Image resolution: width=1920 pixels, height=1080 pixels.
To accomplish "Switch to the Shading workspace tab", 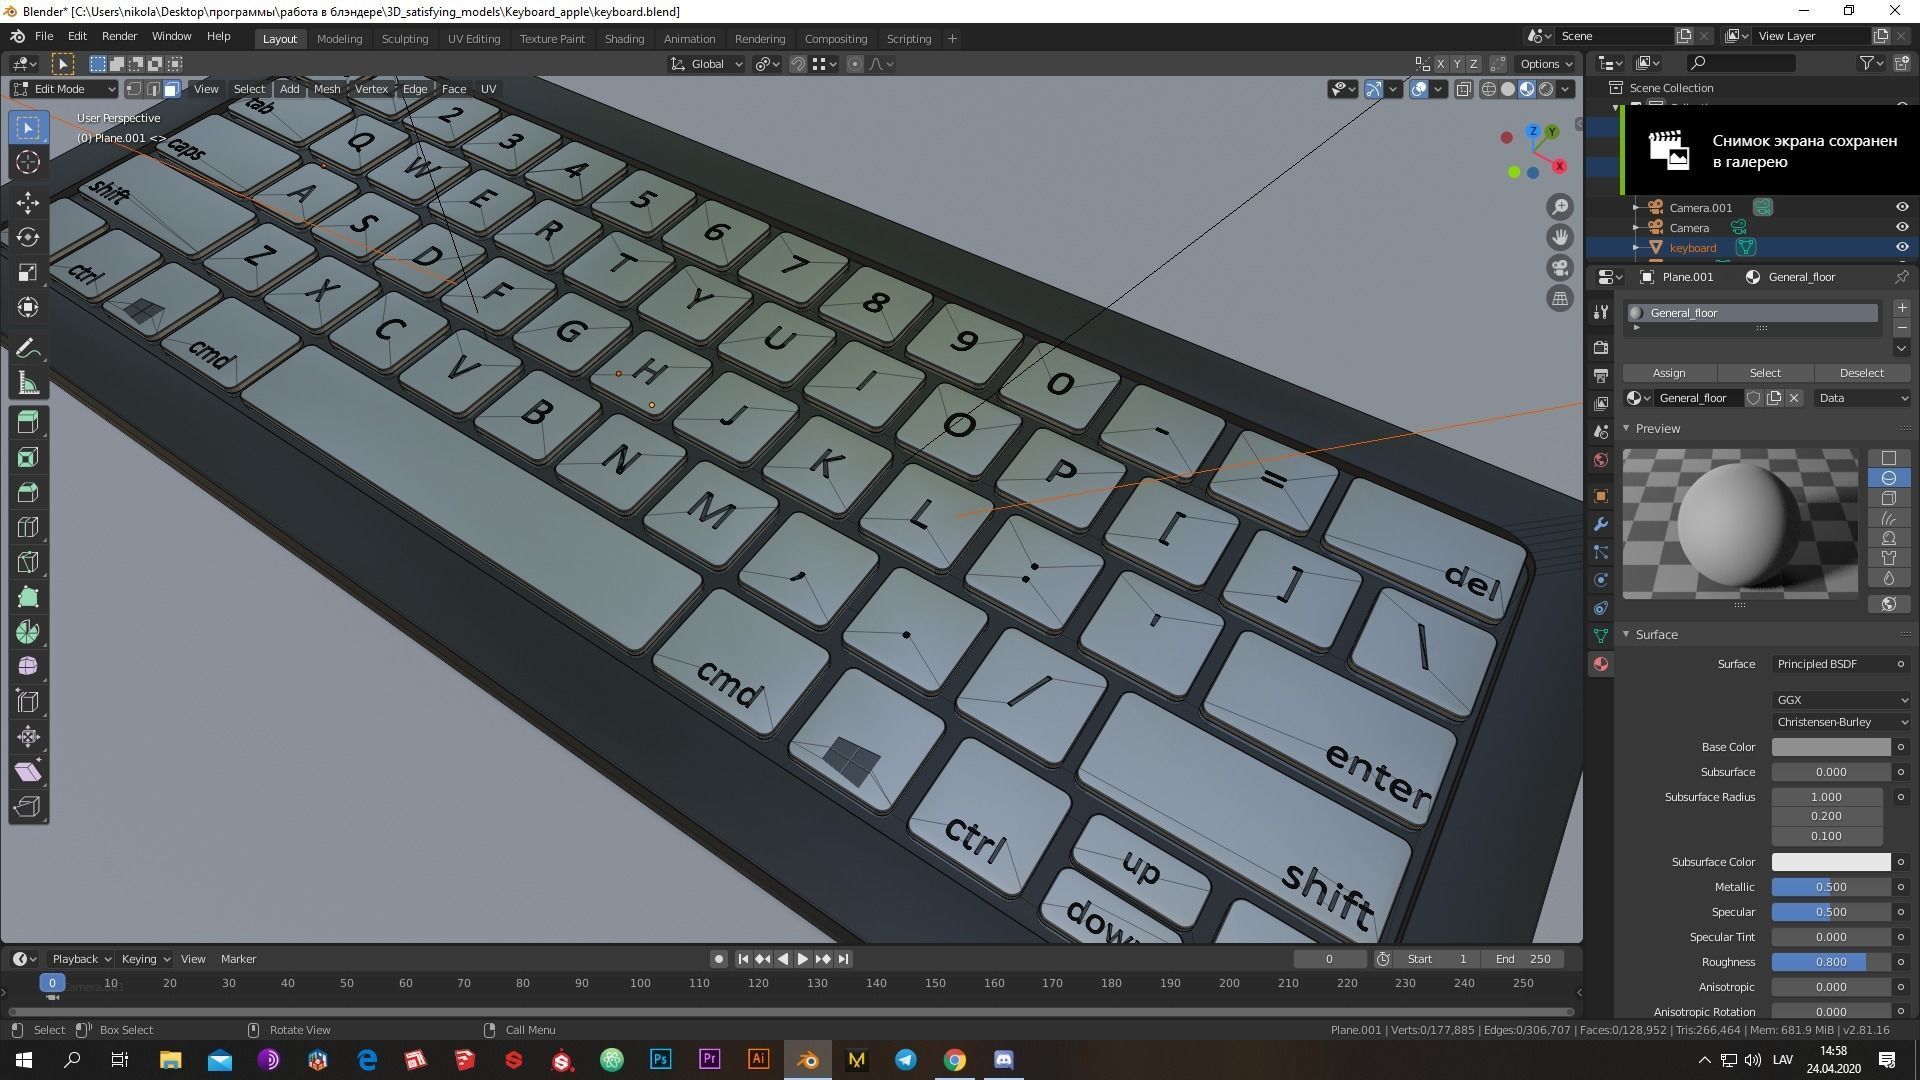I will tap(624, 39).
